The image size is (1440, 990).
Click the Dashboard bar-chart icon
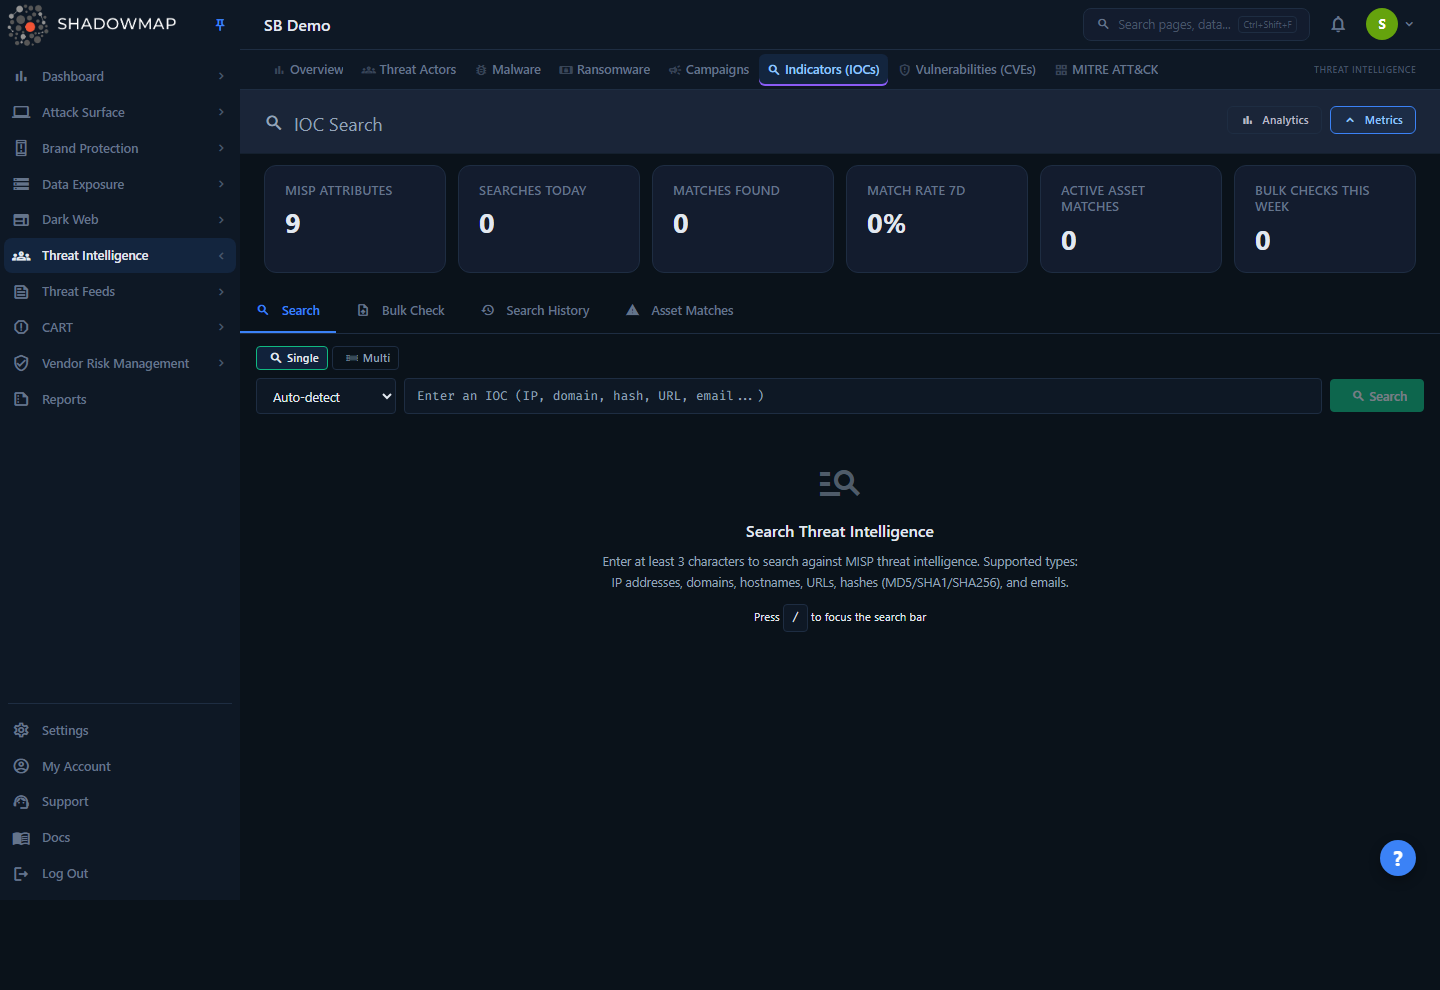pos(21,76)
